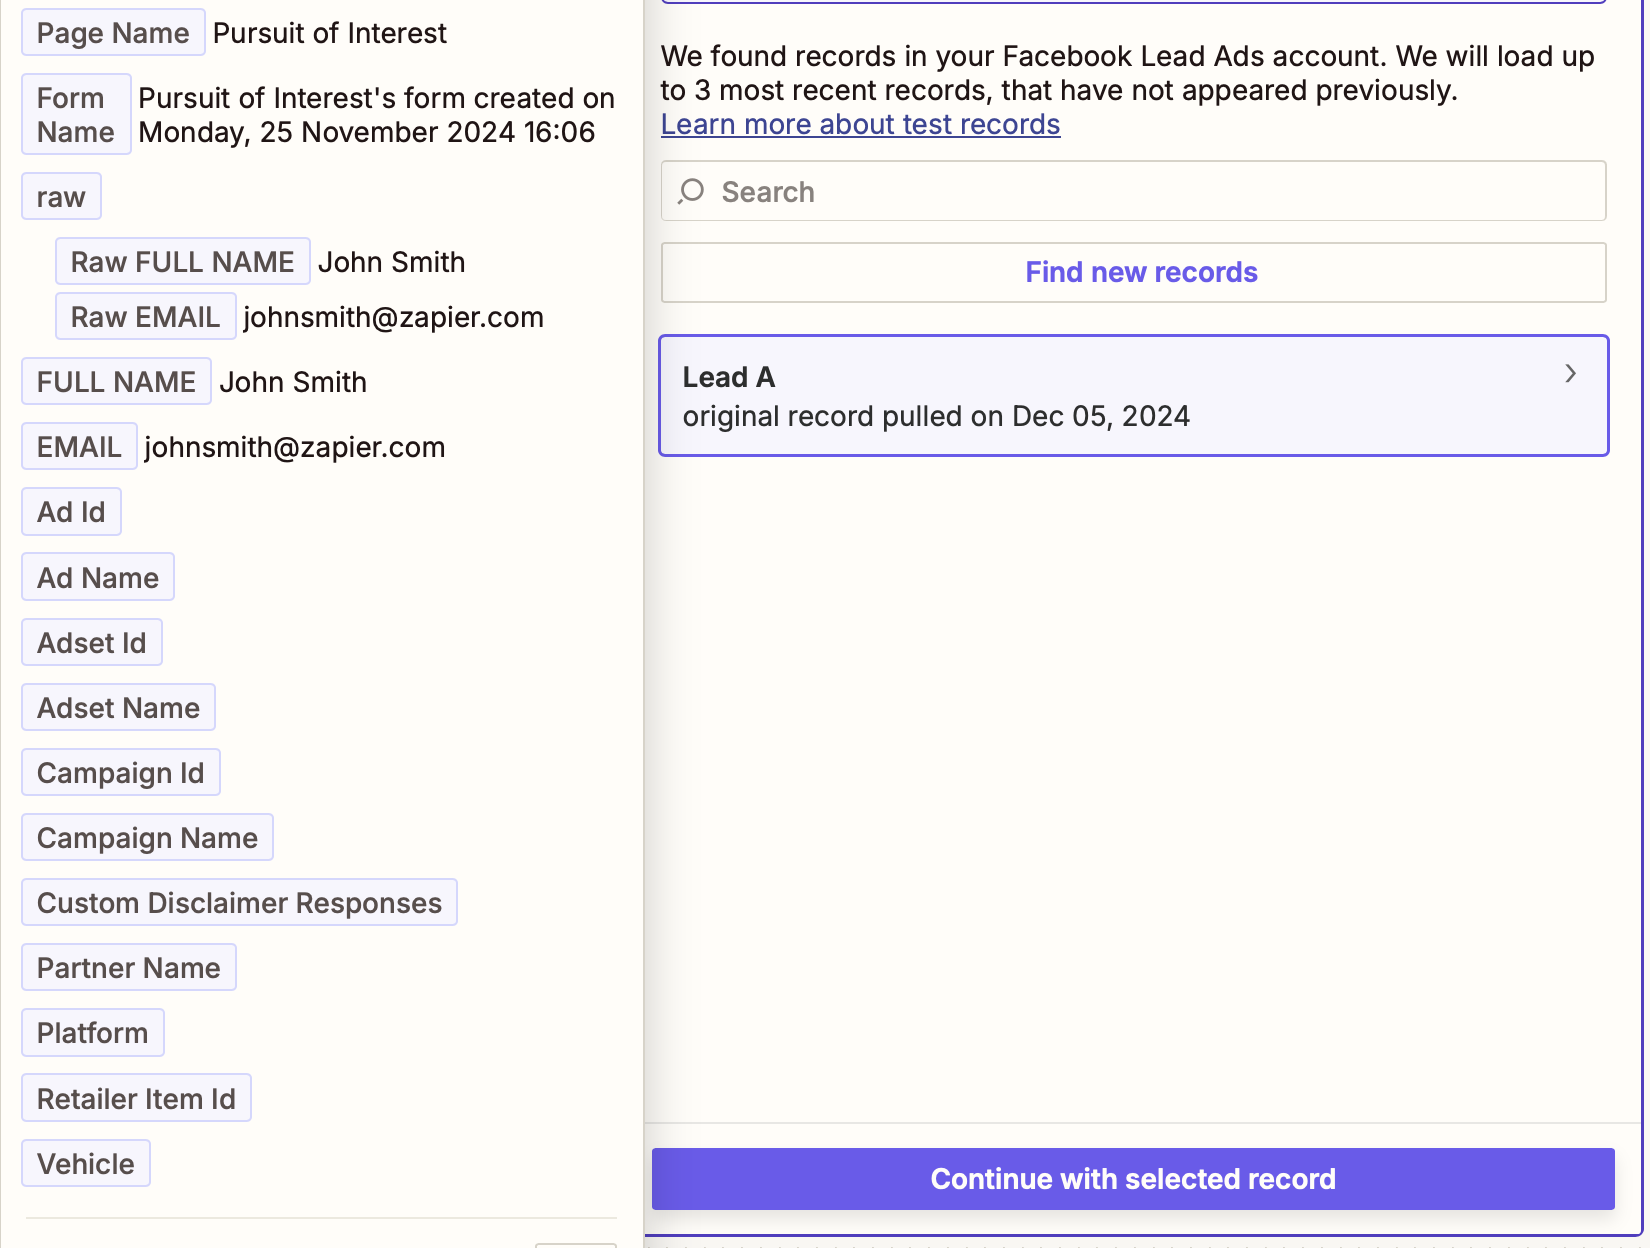Click the form creation date value text
Image resolution: width=1650 pixels, height=1248 pixels.
pyautogui.click(x=376, y=115)
